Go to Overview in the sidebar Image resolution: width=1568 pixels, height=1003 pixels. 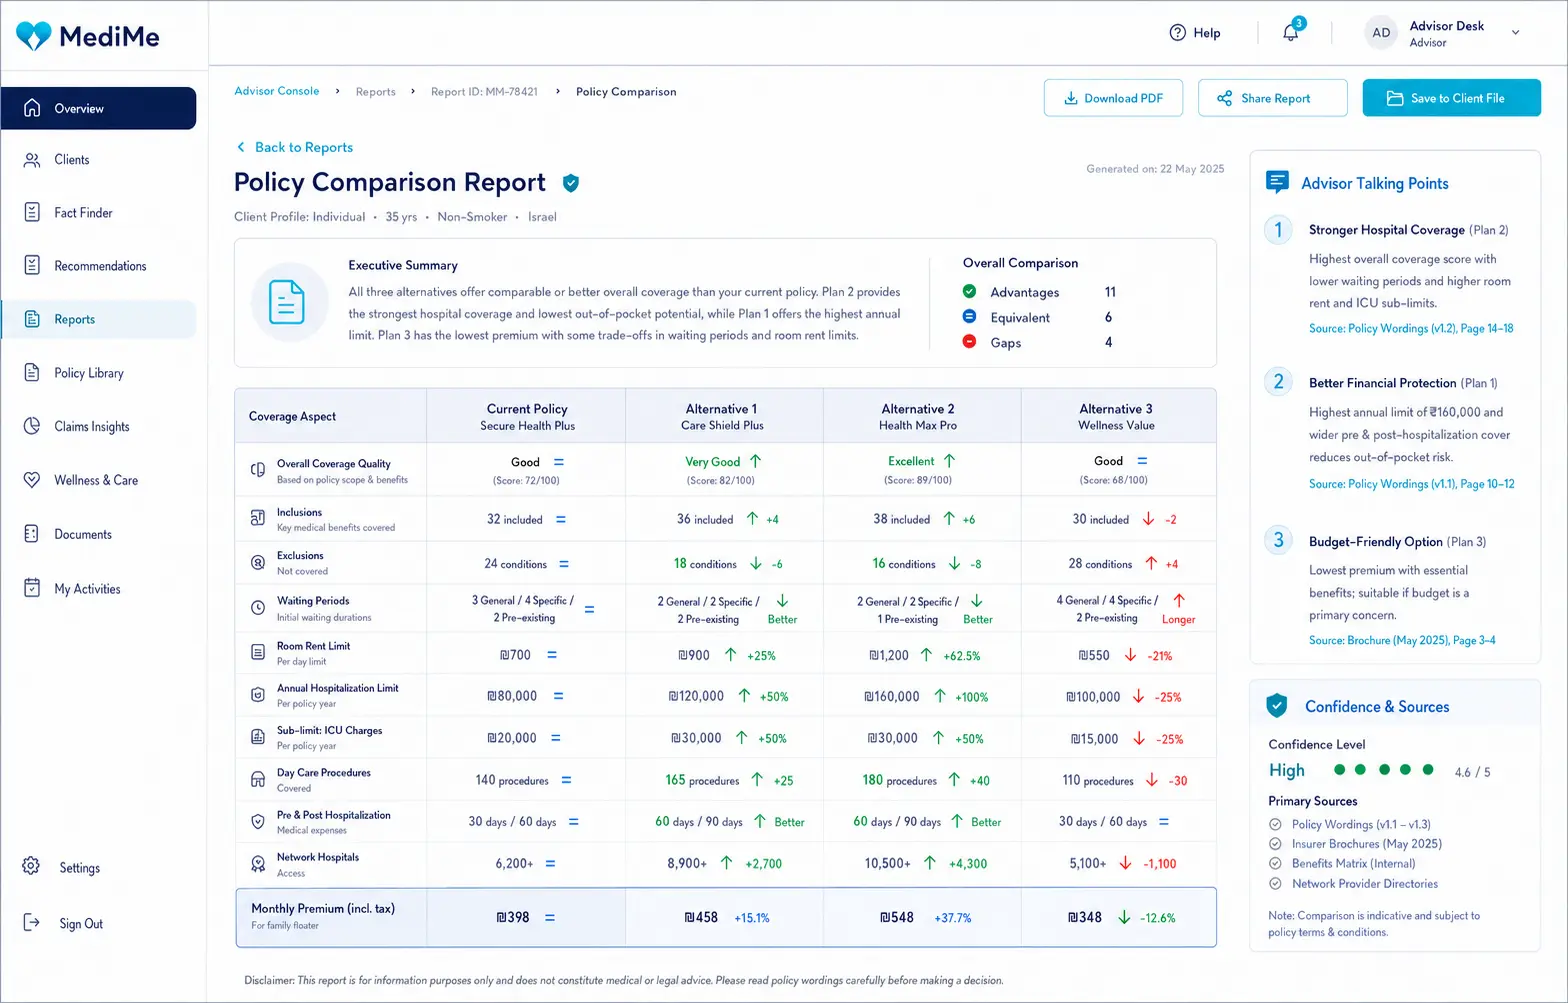(98, 108)
